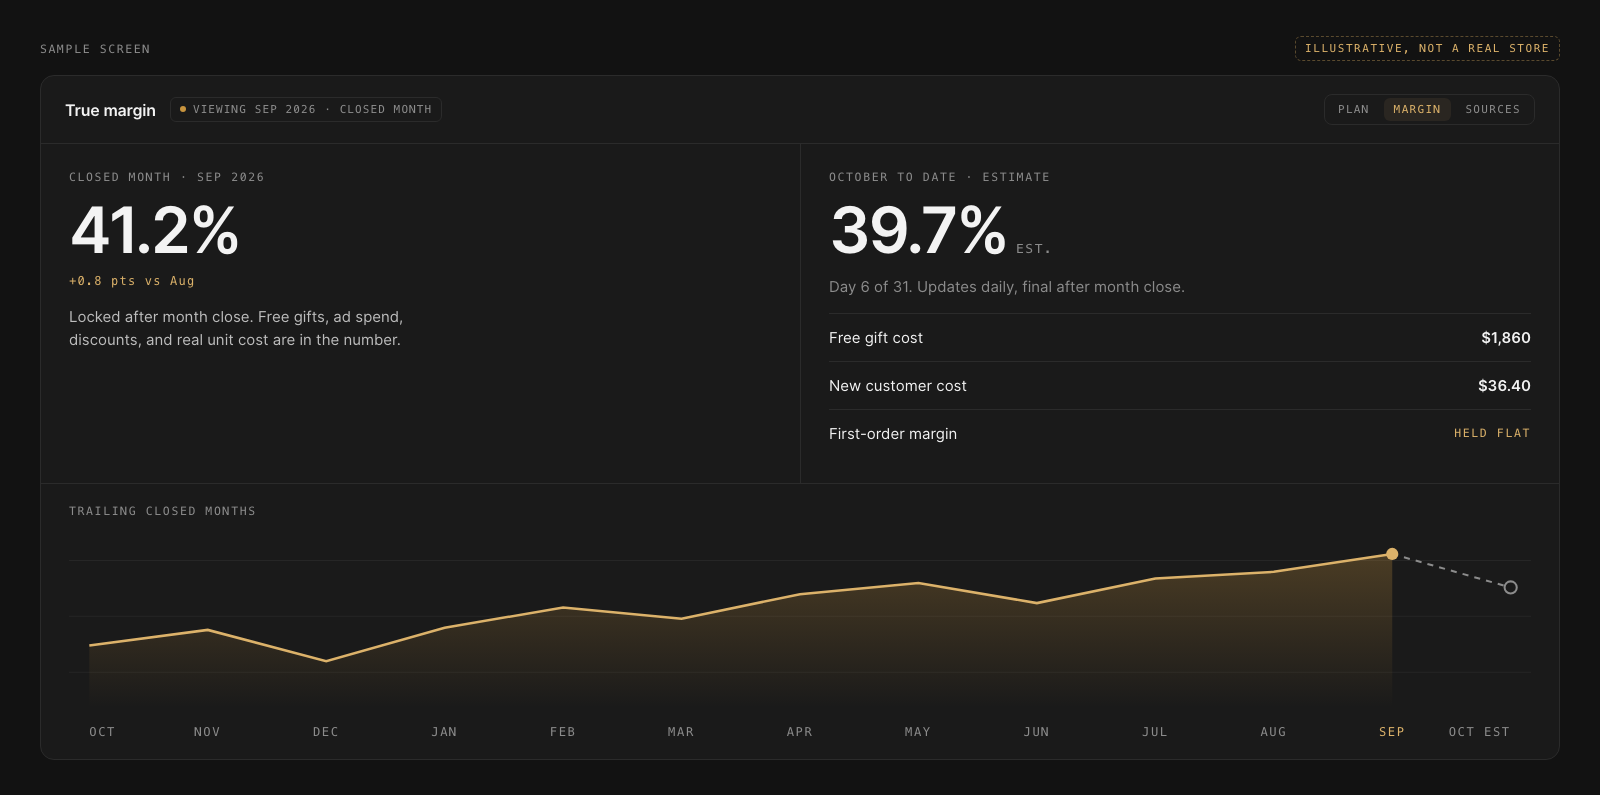Click the 39.7% October estimate figure
The height and width of the screenshot is (795, 1600).
tap(918, 230)
